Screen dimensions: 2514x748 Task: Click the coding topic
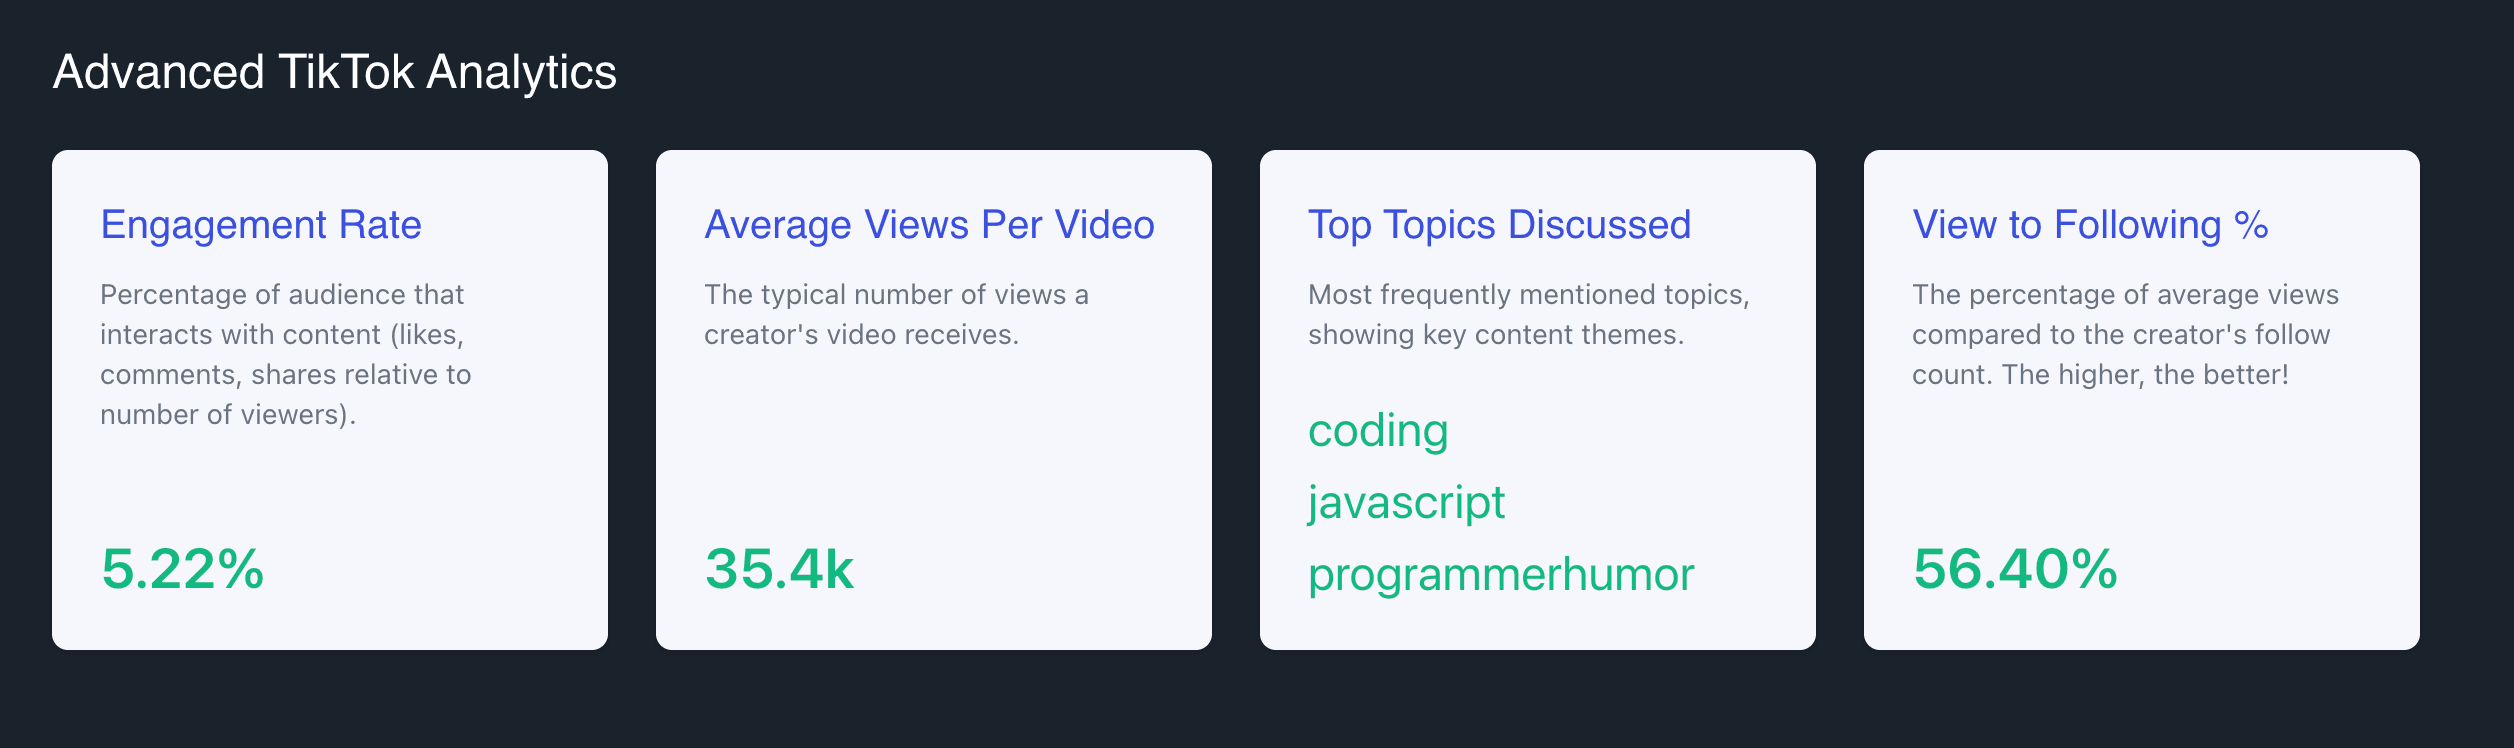(1378, 431)
